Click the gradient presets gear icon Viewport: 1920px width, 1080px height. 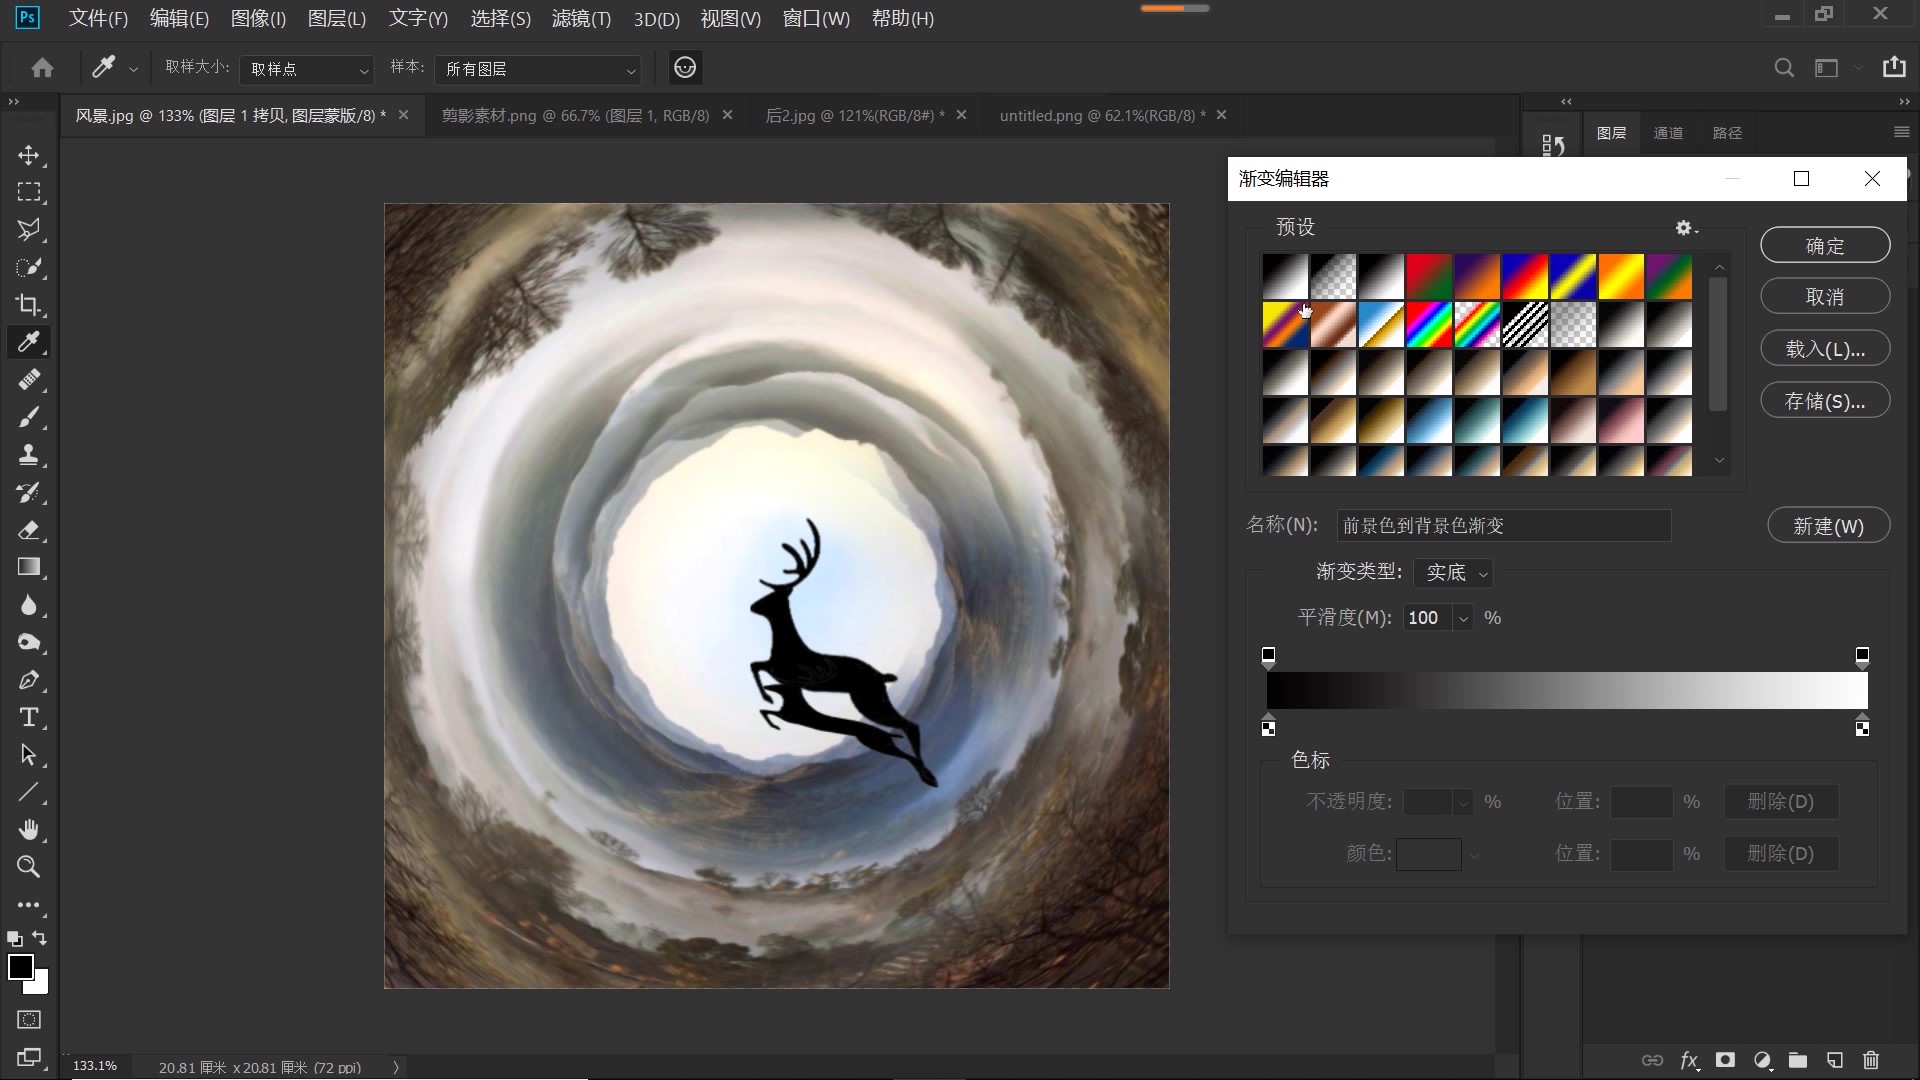pyautogui.click(x=1685, y=228)
